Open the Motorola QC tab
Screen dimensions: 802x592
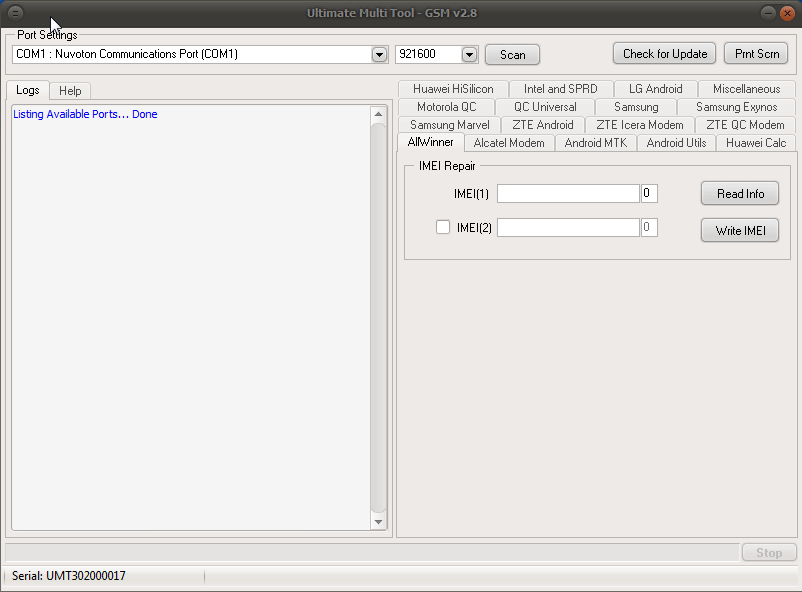[447, 107]
